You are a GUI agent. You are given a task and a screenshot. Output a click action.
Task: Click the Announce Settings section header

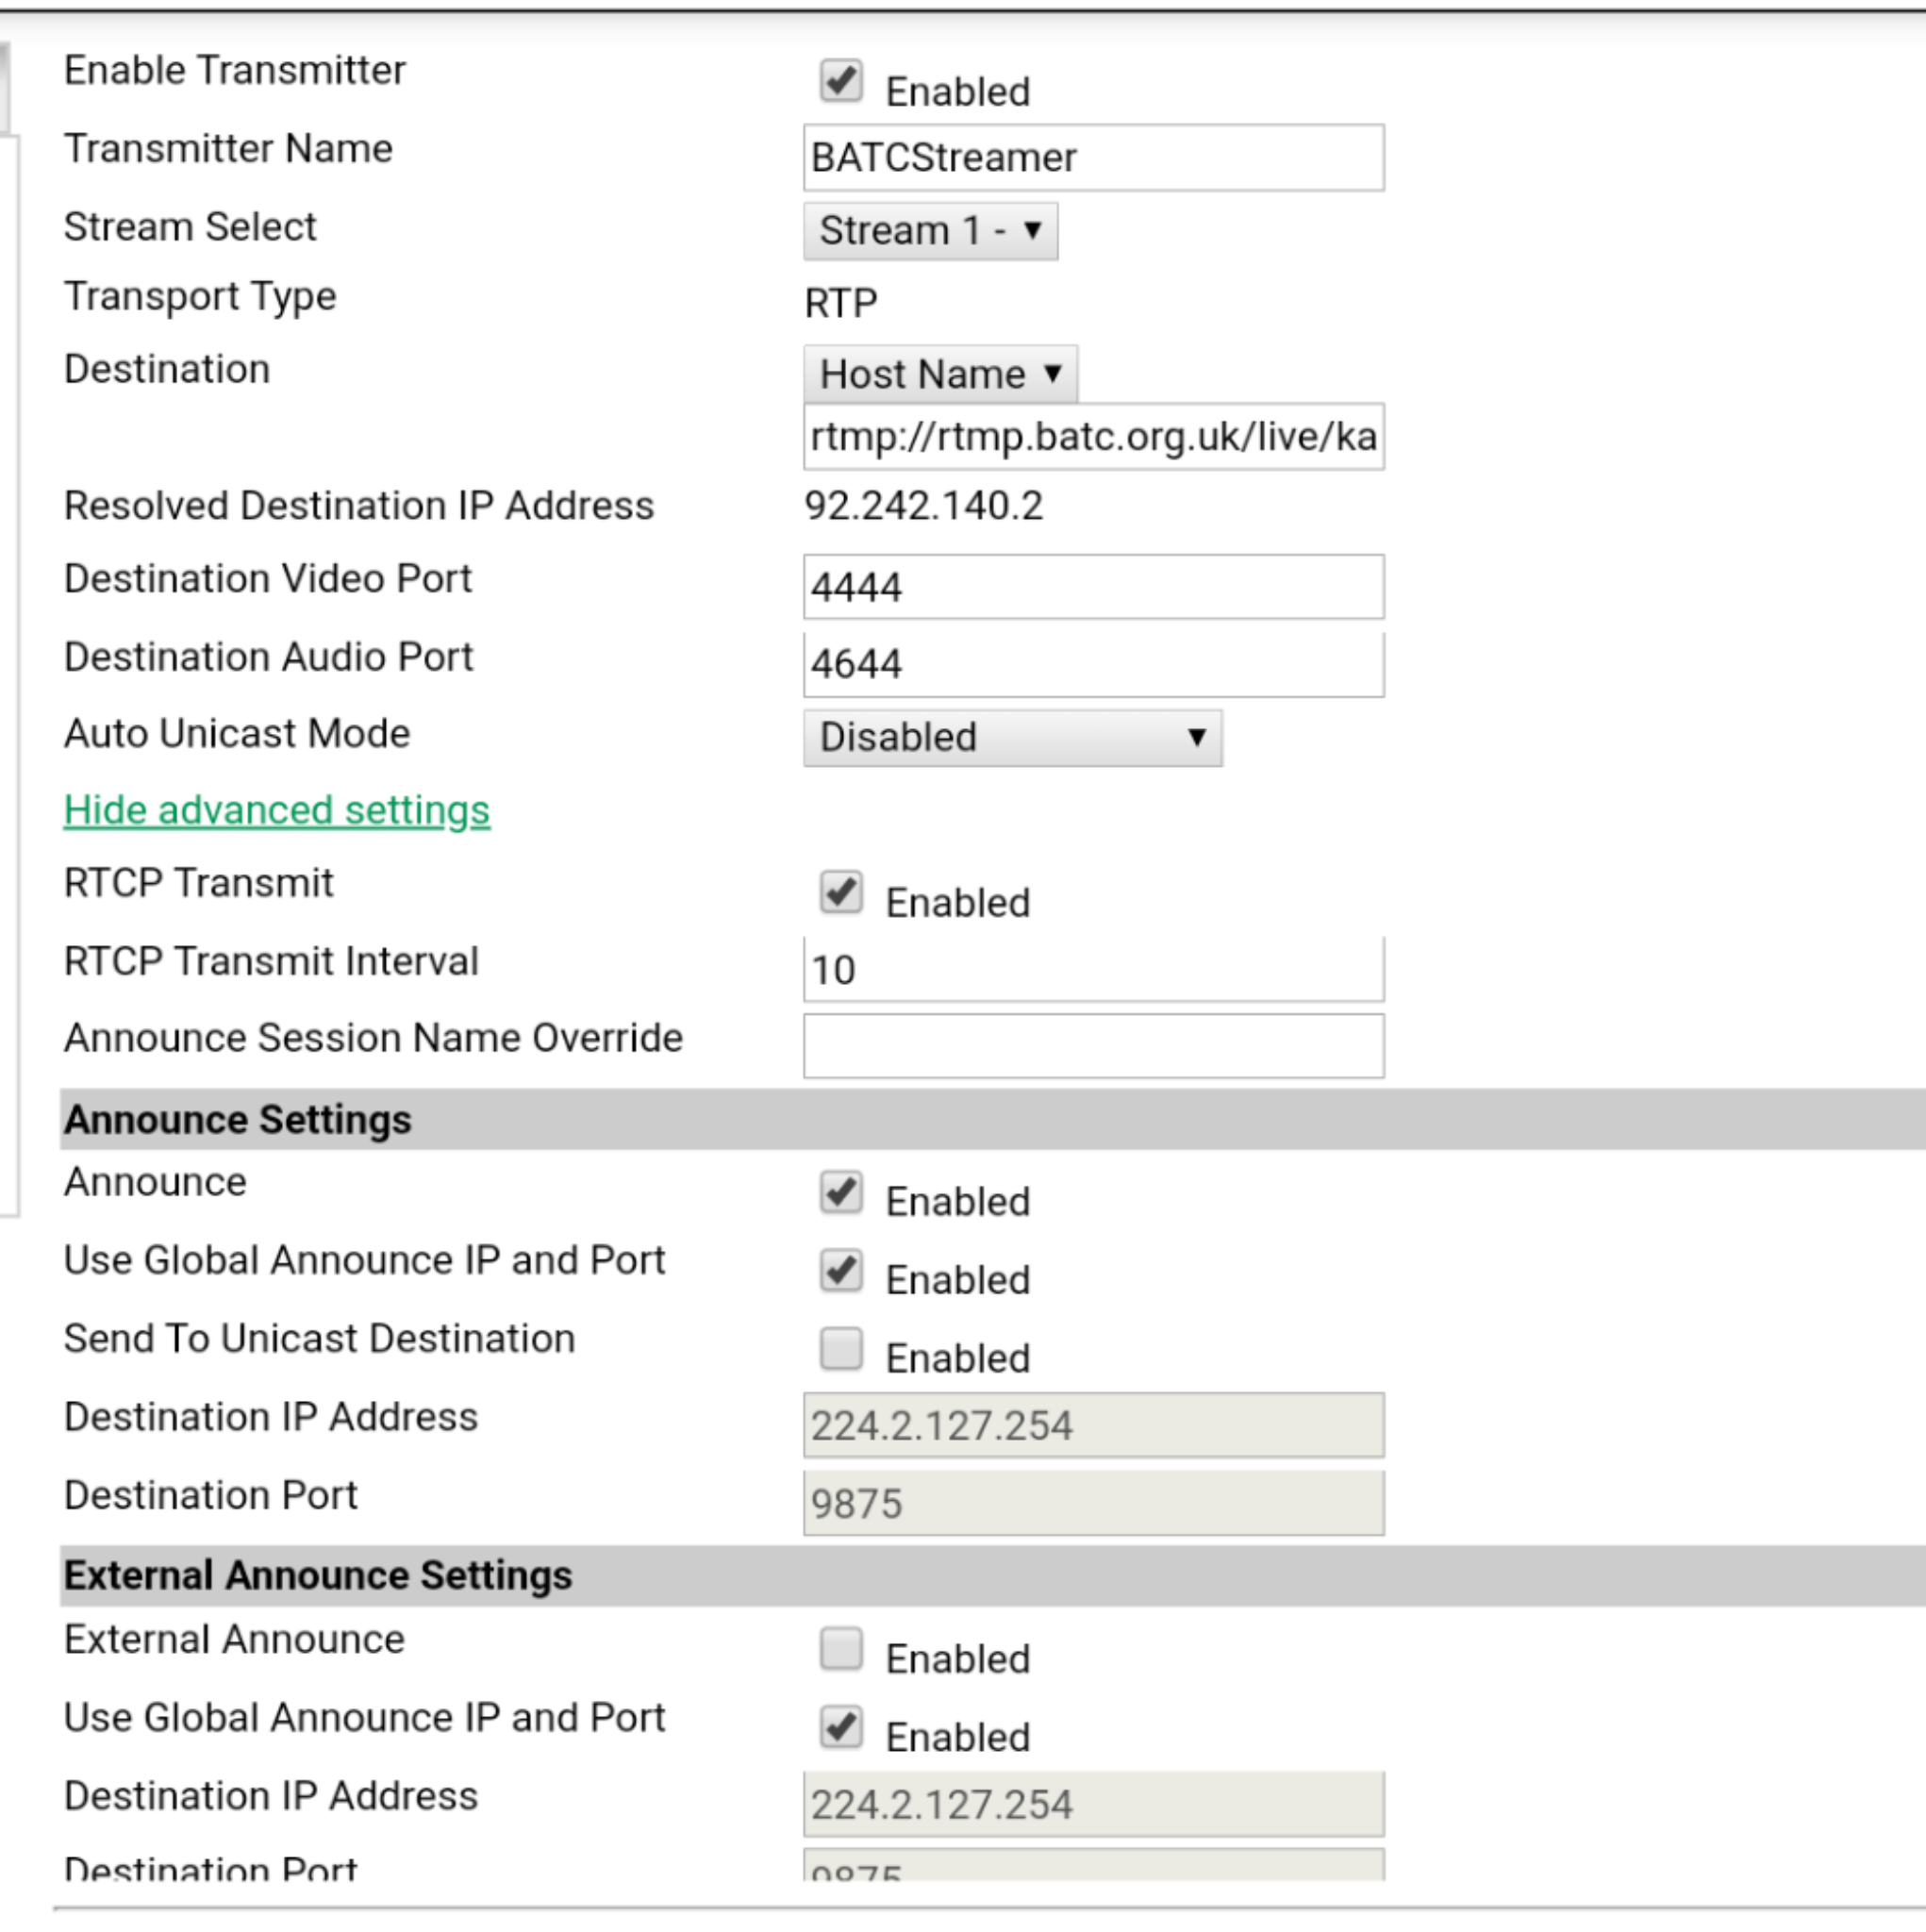(x=236, y=1119)
